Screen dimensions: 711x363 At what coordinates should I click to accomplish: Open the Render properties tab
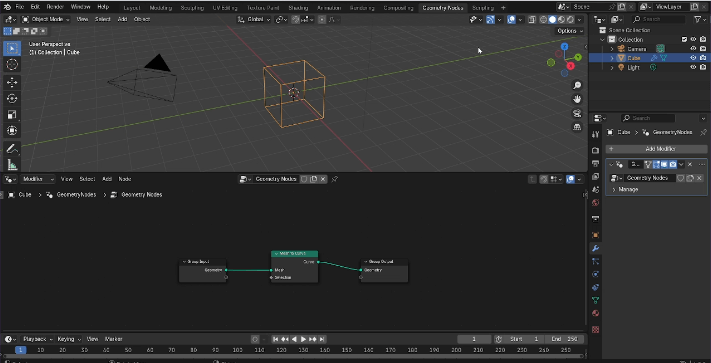click(595, 150)
